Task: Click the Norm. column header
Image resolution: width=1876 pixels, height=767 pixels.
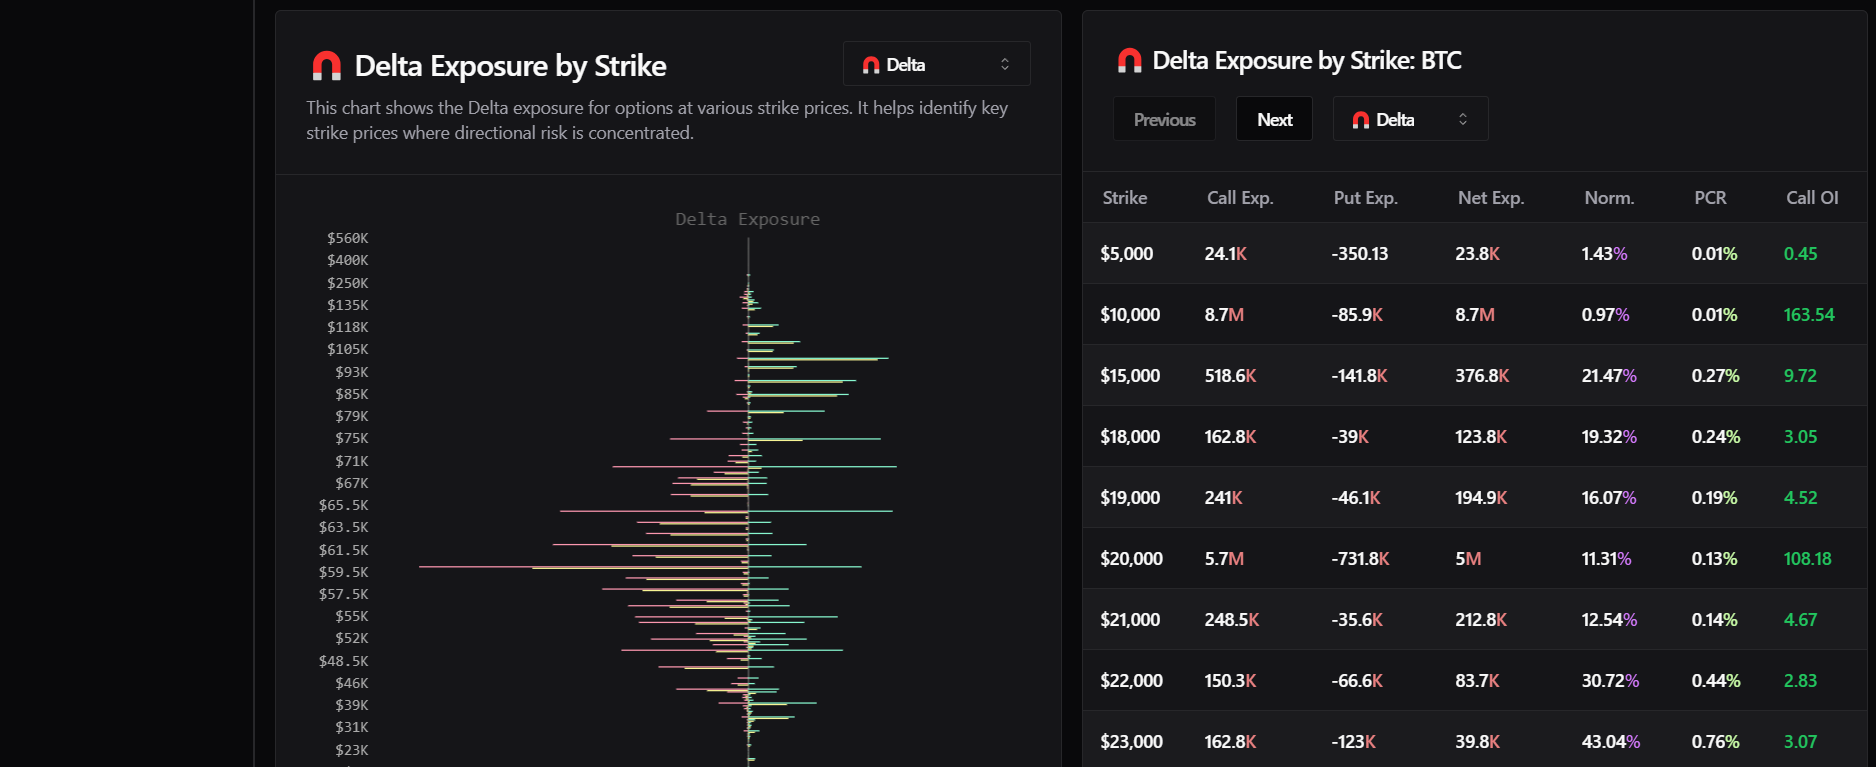Action: point(1609,198)
